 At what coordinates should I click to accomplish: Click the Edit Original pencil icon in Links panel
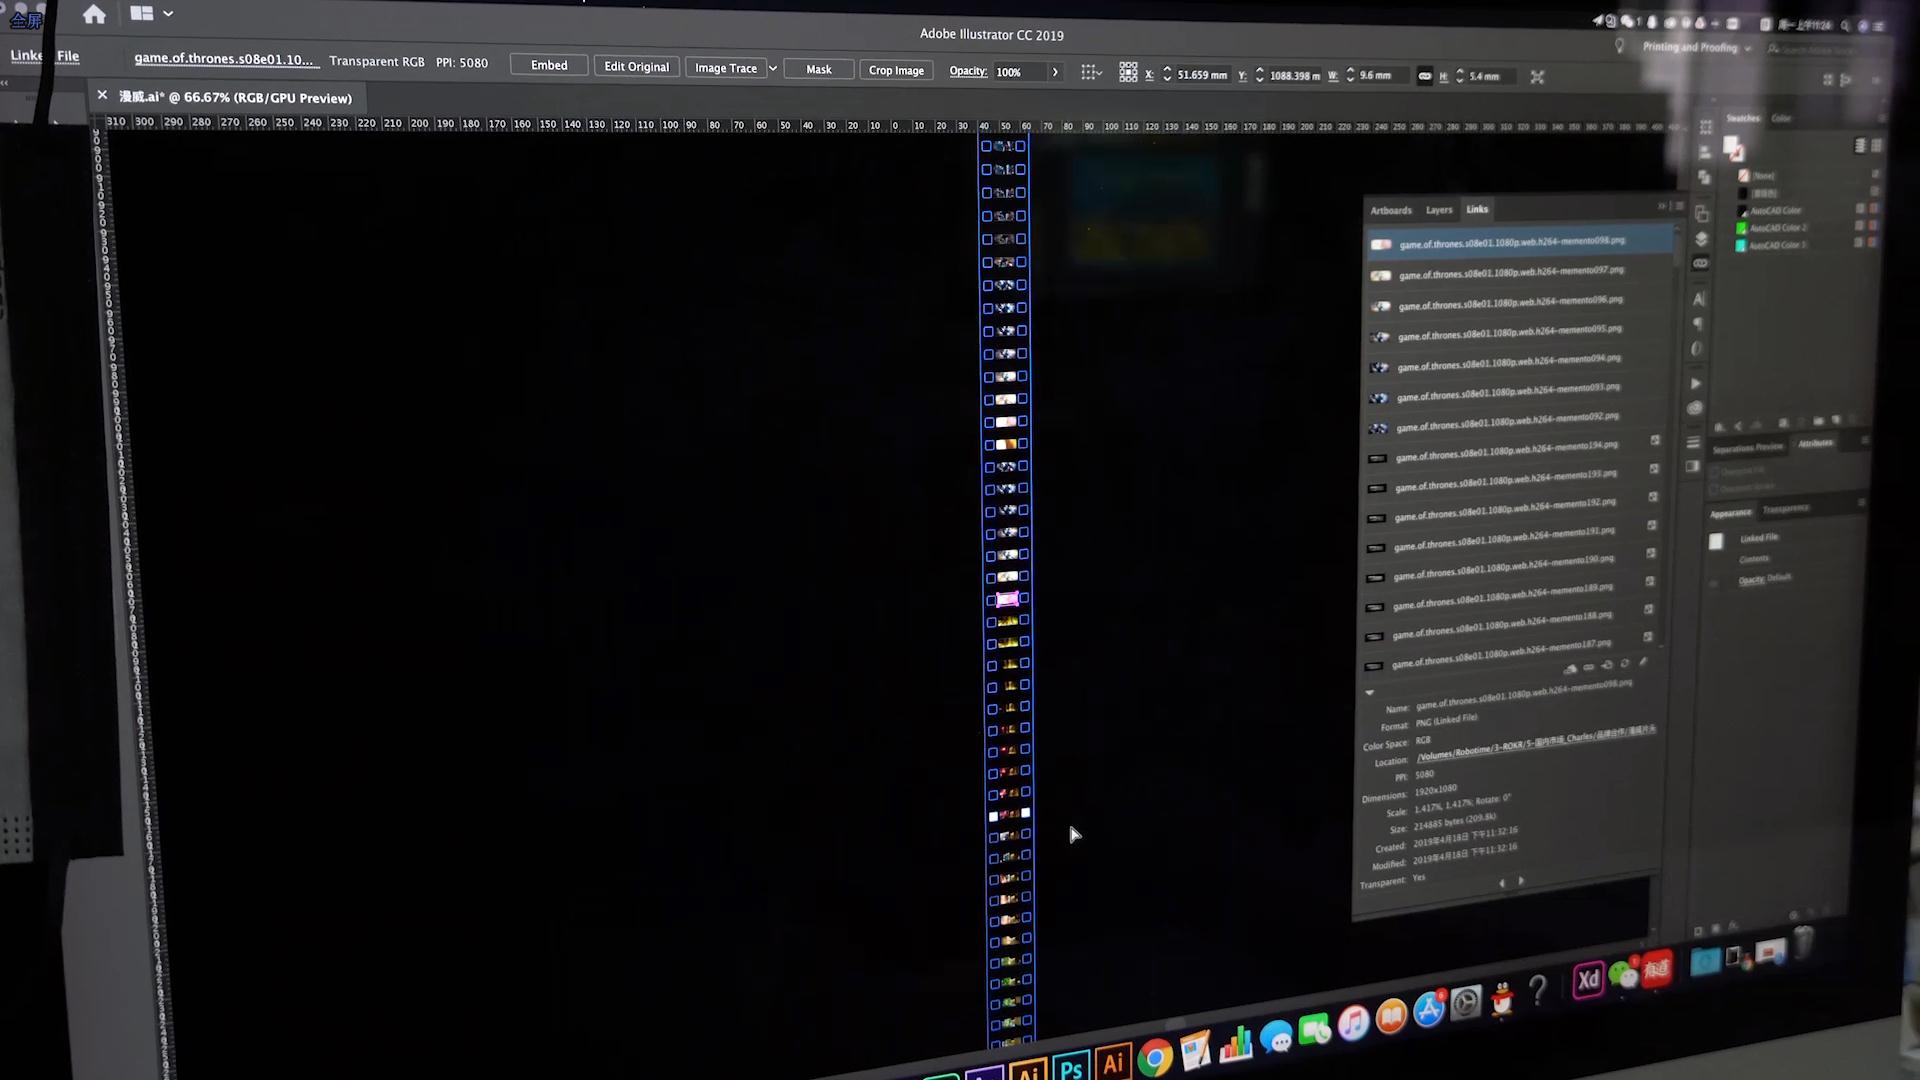pyautogui.click(x=1643, y=663)
